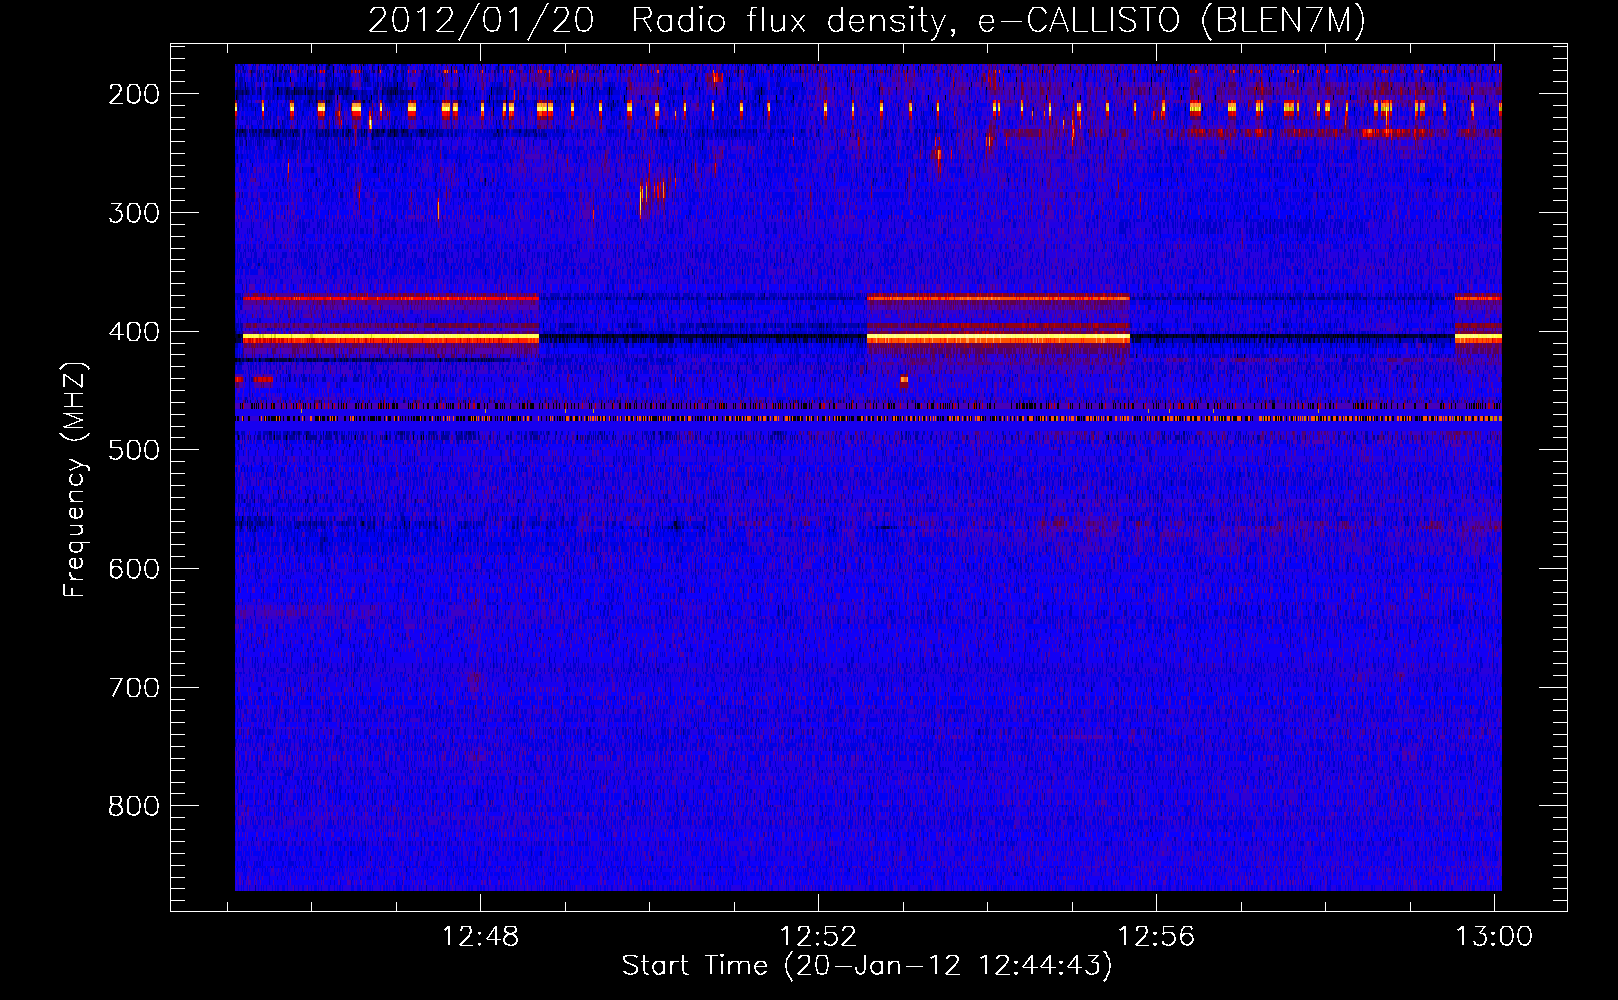Viewport: 1618px width, 1000px height.
Task: Click the 12:56 time tick label
Action: tap(1156, 937)
